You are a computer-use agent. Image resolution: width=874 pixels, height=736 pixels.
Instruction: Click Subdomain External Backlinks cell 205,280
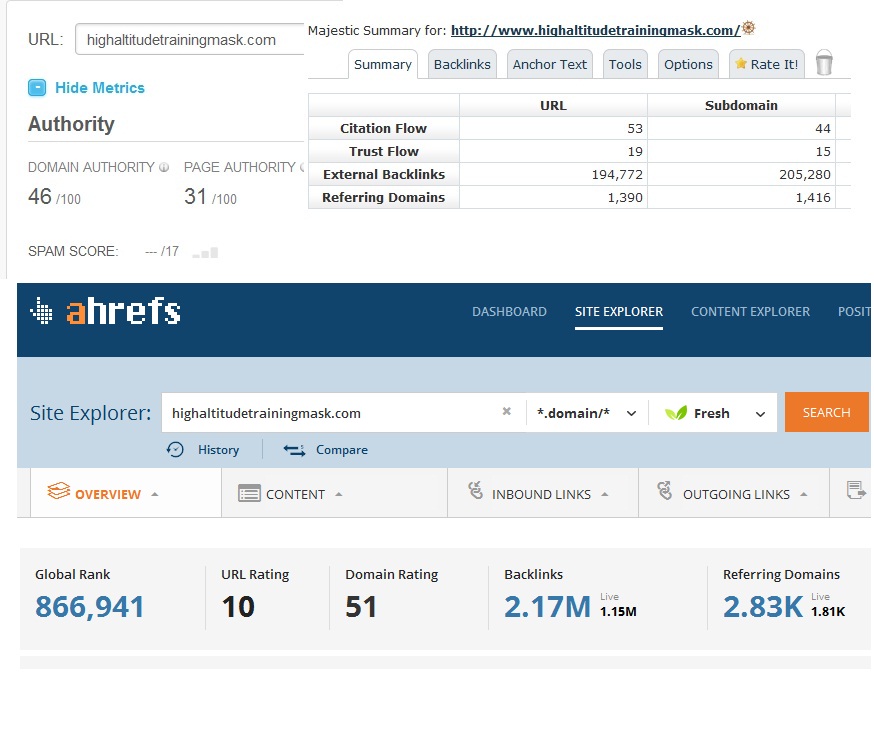(741, 175)
